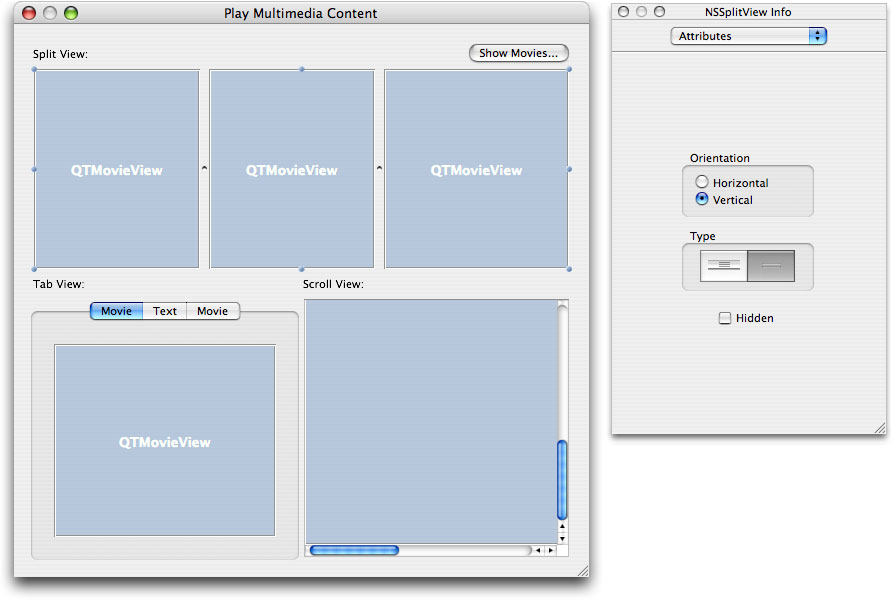
Task: Select Horizontal orientation for the split view
Action: [x=702, y=181]
